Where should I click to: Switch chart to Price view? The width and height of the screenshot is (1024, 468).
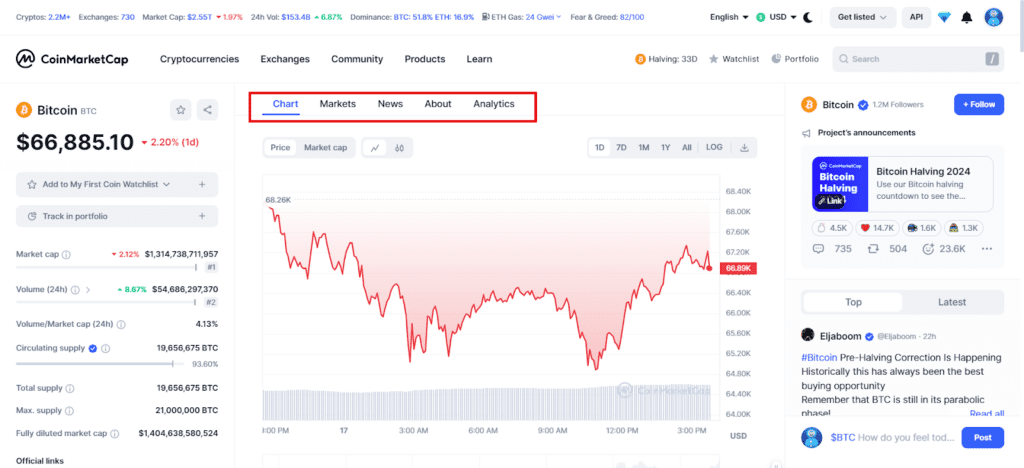(x=280, y=148)
